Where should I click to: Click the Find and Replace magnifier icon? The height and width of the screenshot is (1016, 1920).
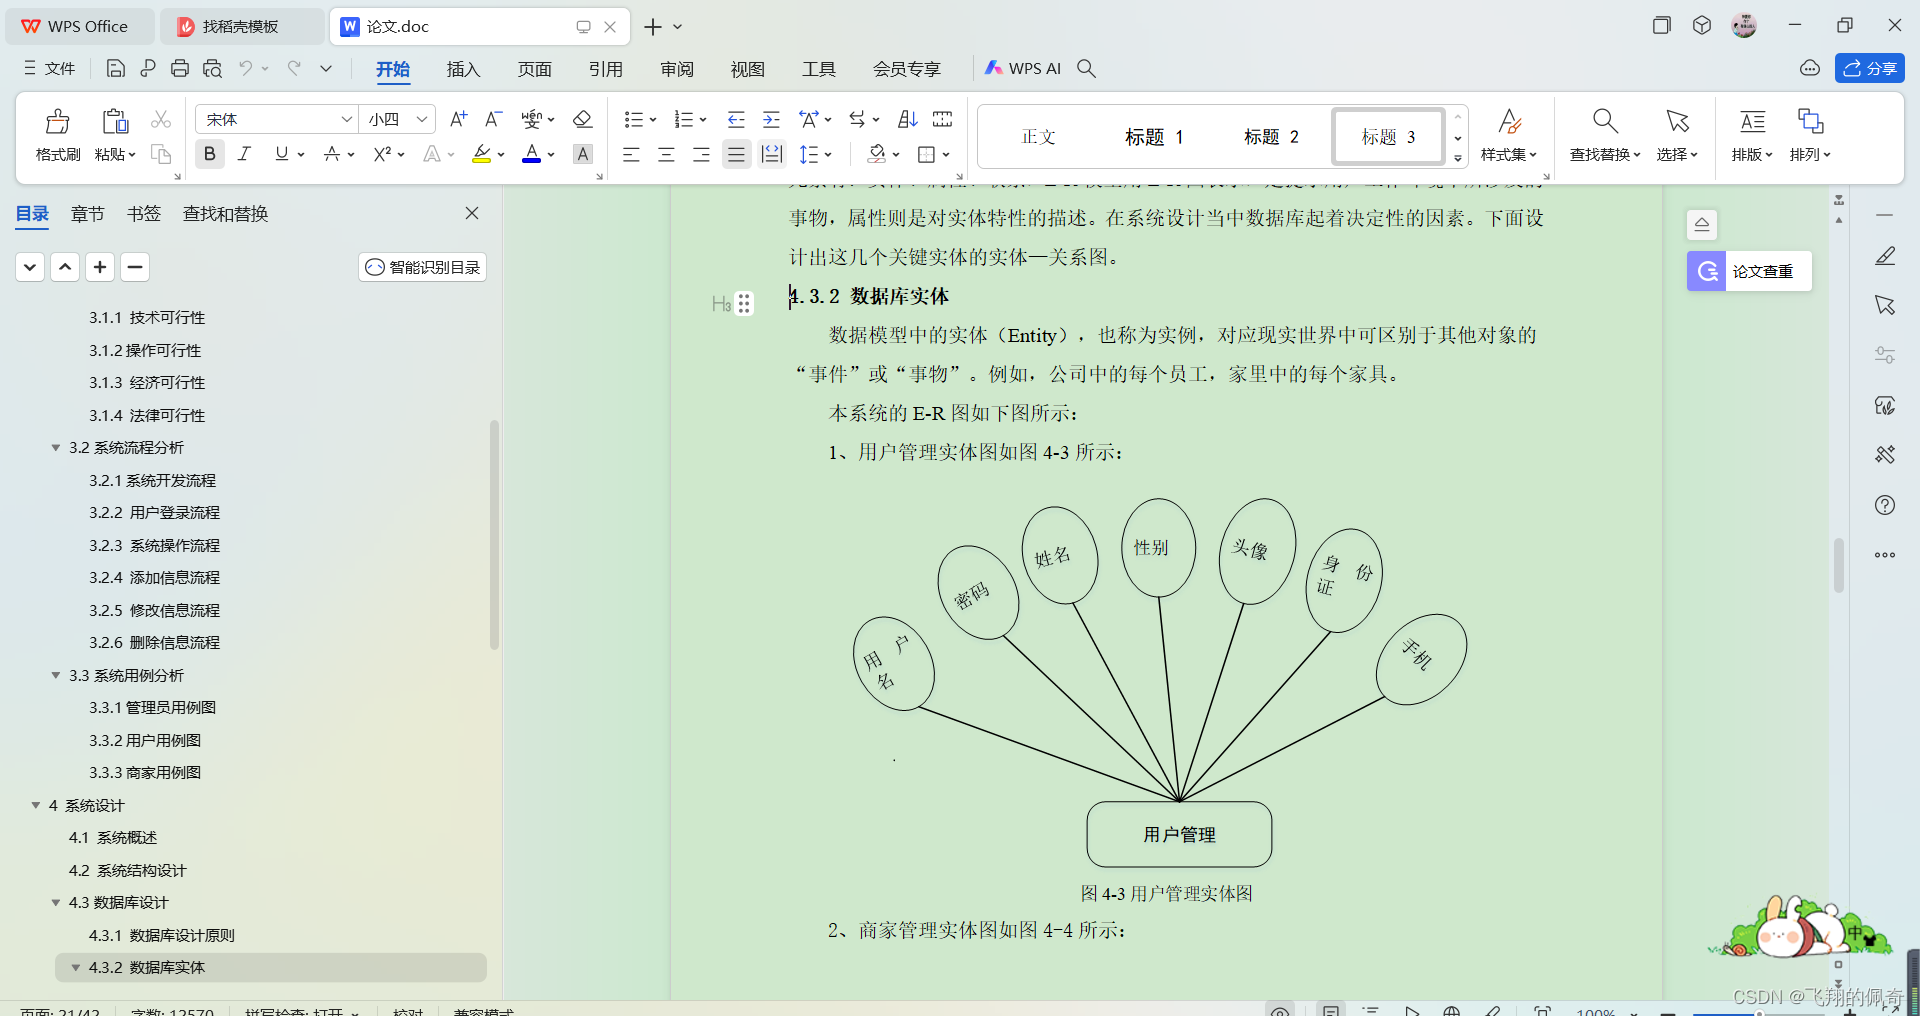point(1605,121)
